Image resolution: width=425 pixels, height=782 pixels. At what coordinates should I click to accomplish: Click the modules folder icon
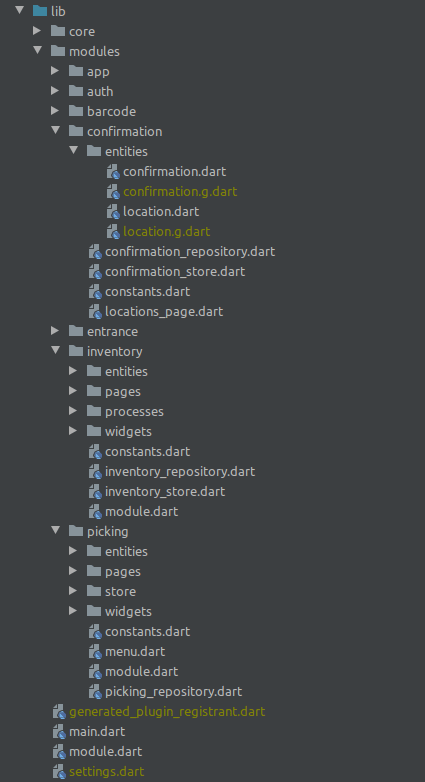click(x=58, y=51)
